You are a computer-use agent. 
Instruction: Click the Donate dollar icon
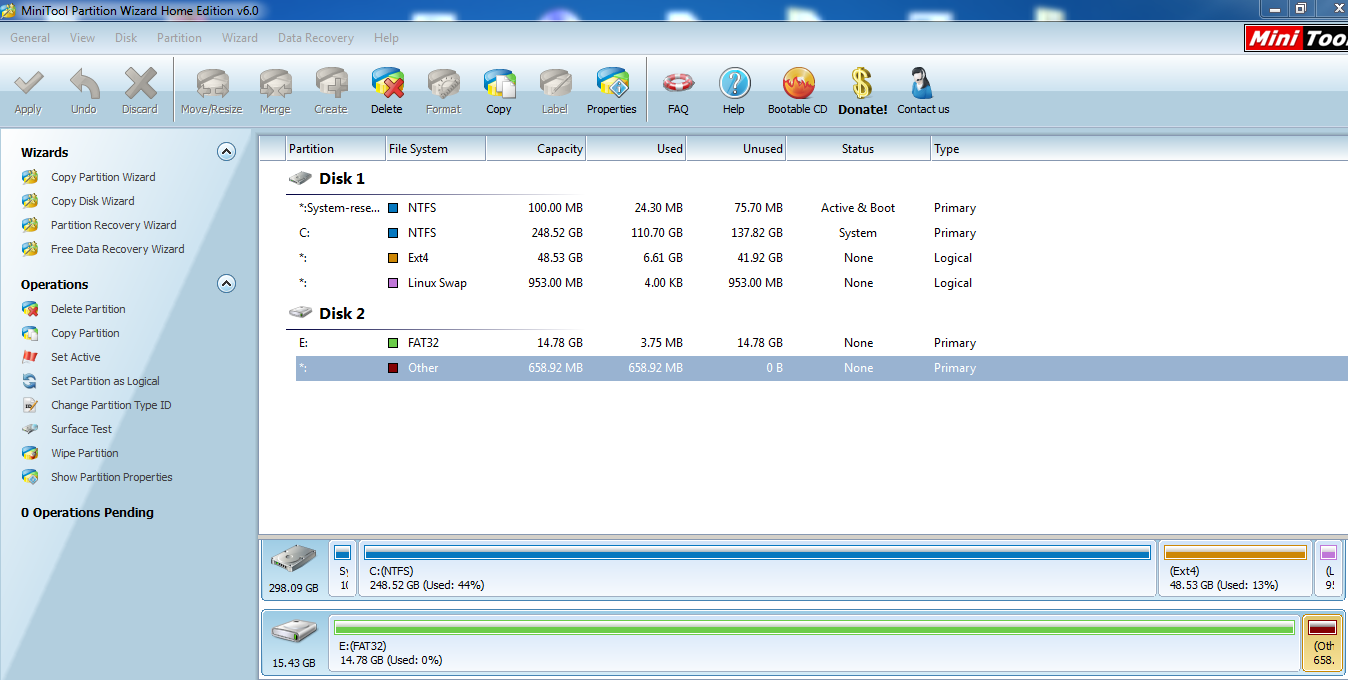(862, 84)
